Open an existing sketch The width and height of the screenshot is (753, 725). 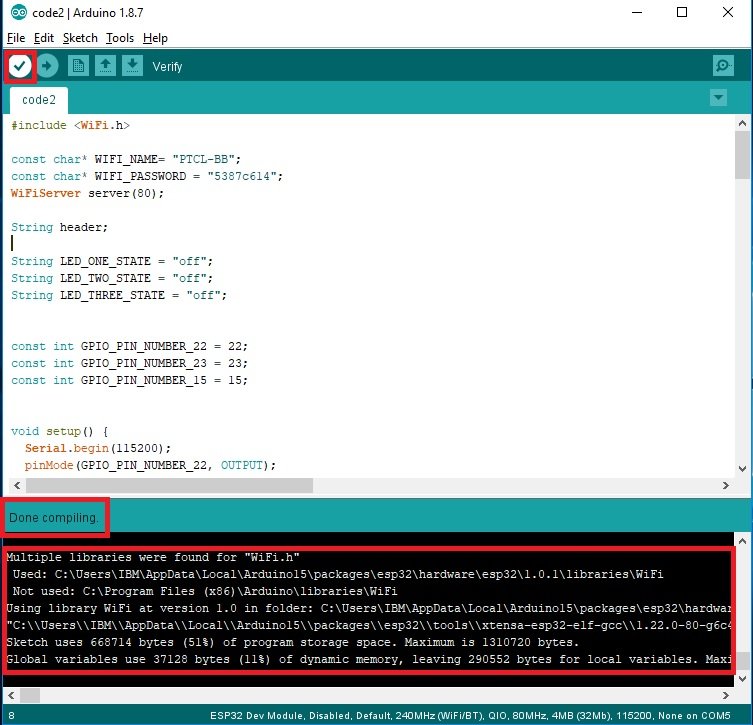point(105,66)
